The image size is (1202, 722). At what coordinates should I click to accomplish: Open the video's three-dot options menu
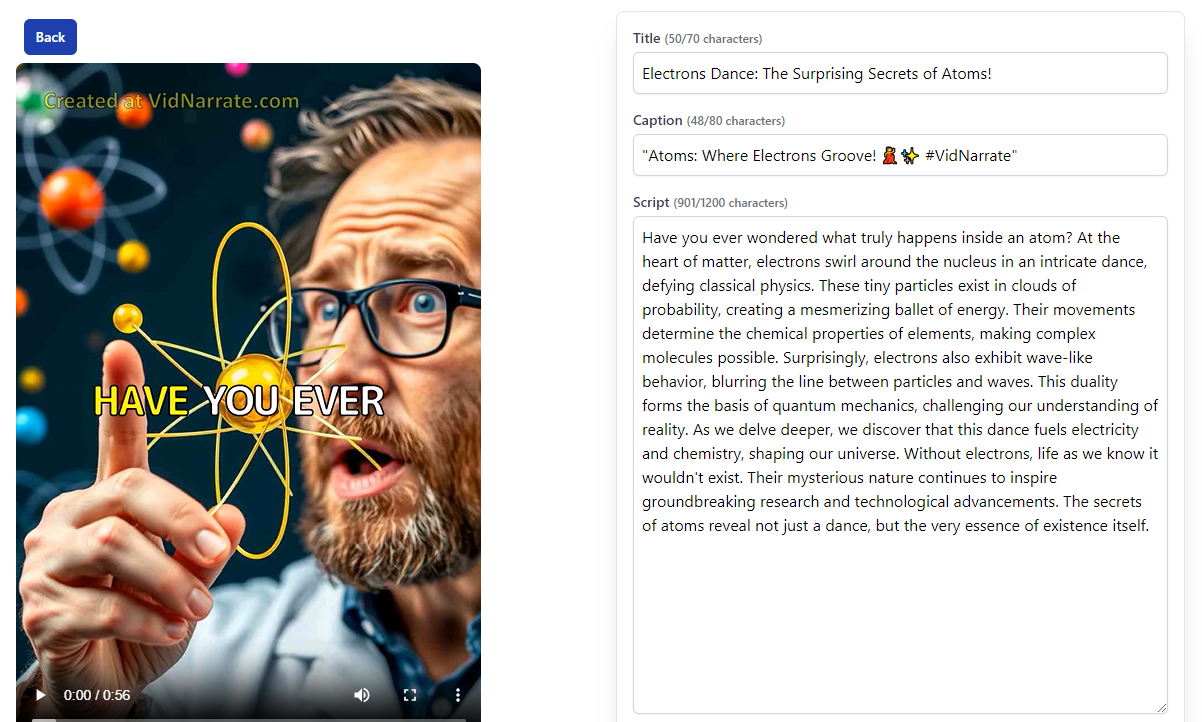[x=458, y=694]
